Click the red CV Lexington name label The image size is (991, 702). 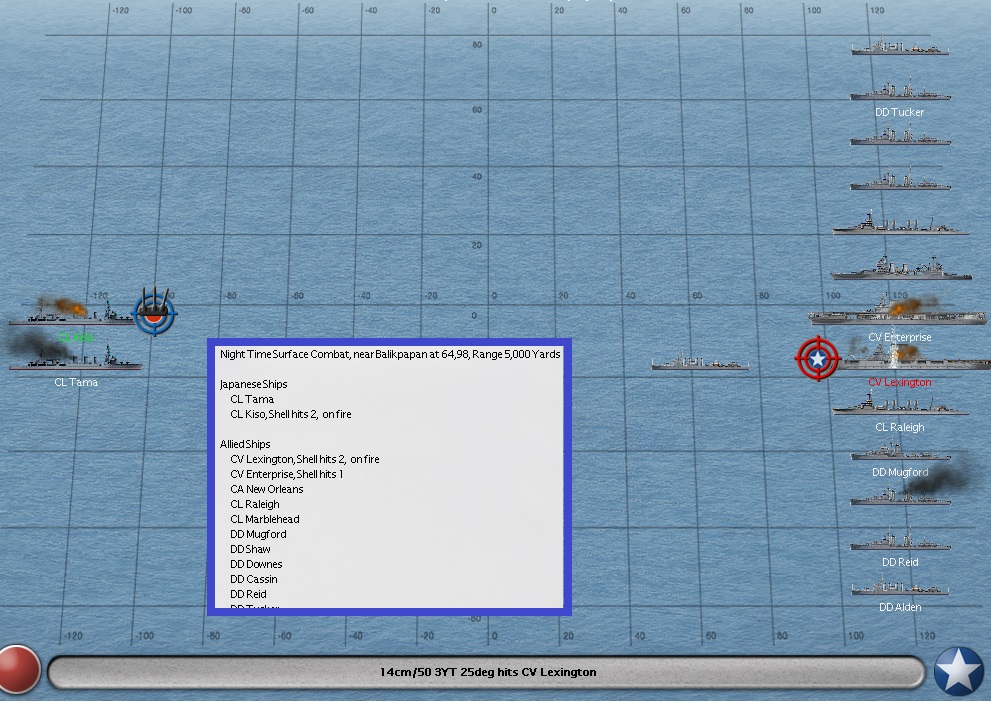(899, 382)
